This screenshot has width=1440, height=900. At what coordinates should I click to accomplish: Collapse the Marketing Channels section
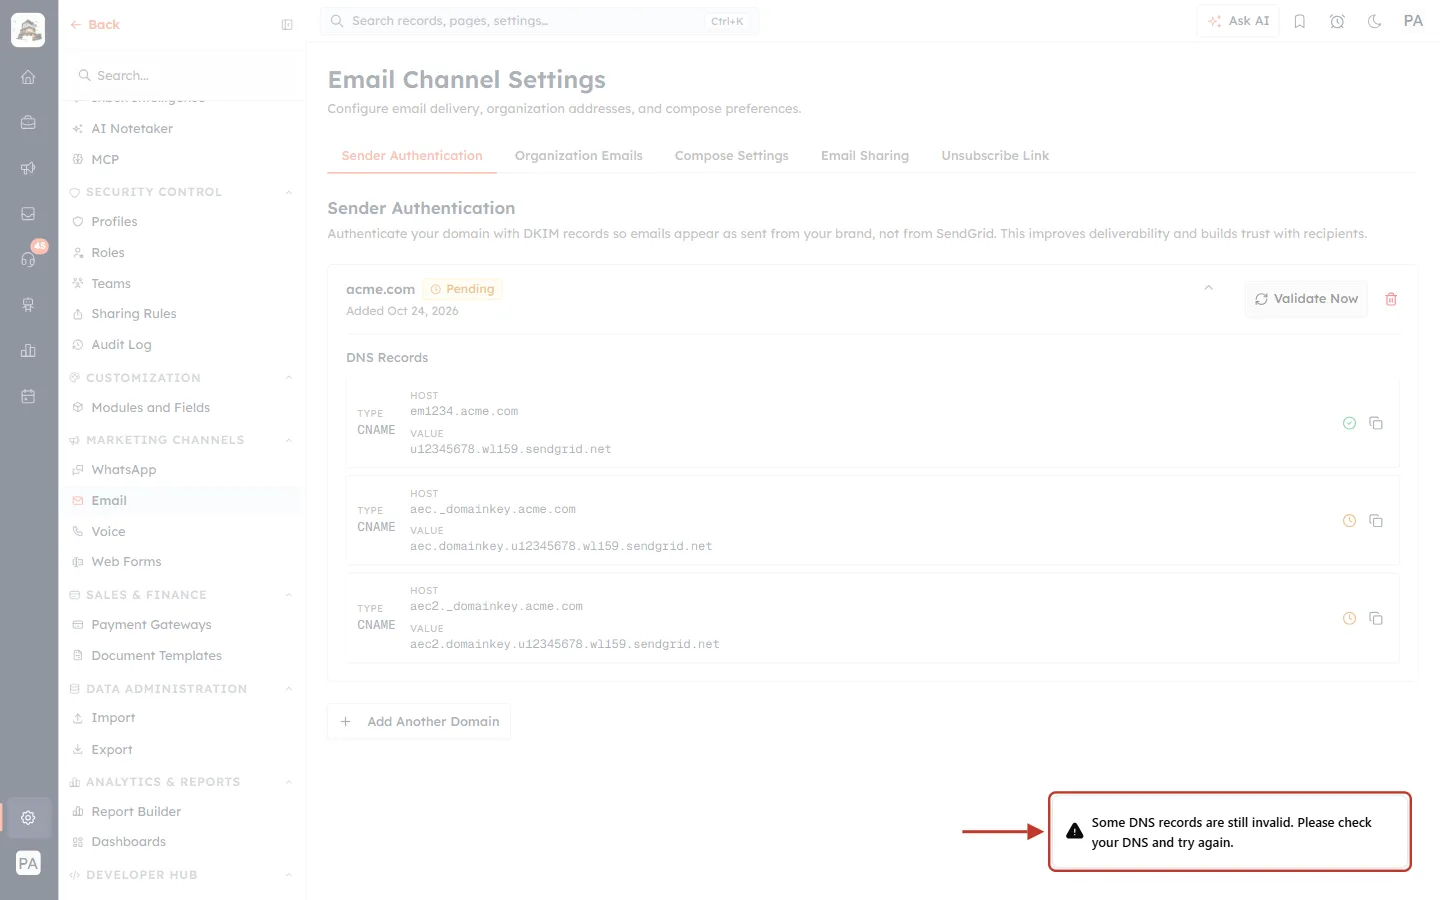pos(289,440)
